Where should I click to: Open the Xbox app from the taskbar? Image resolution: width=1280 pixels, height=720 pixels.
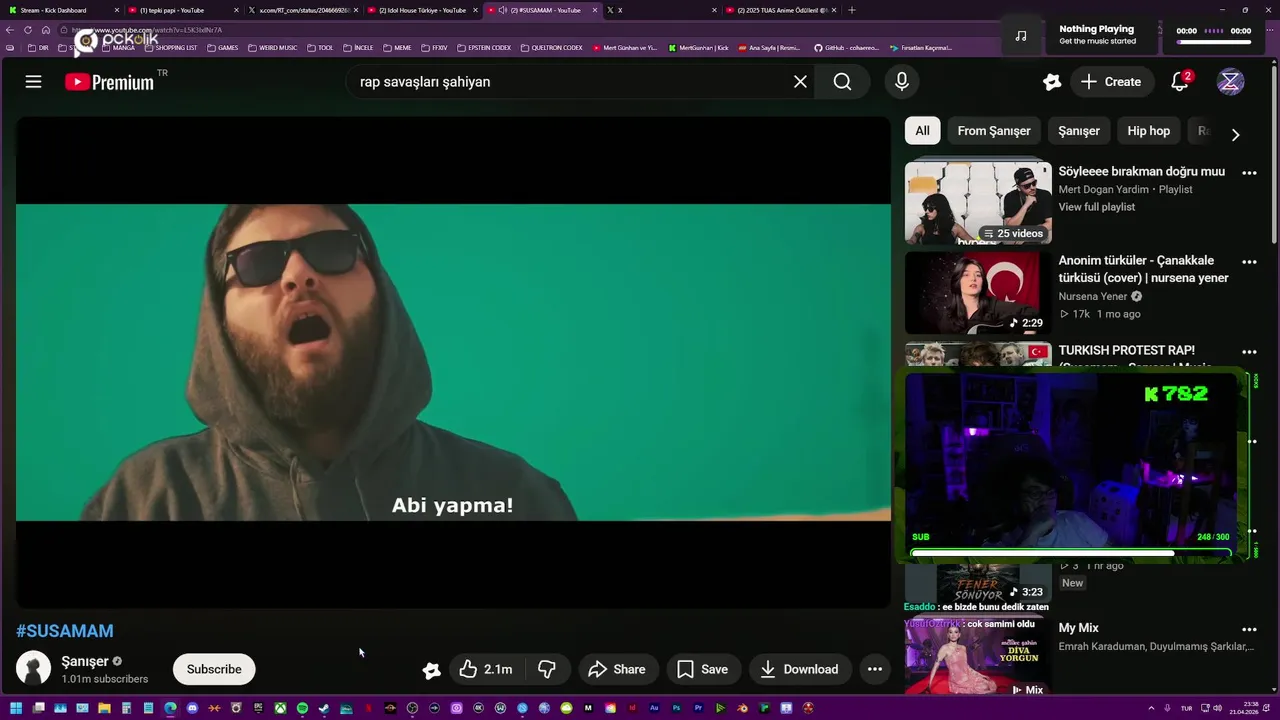280,708
